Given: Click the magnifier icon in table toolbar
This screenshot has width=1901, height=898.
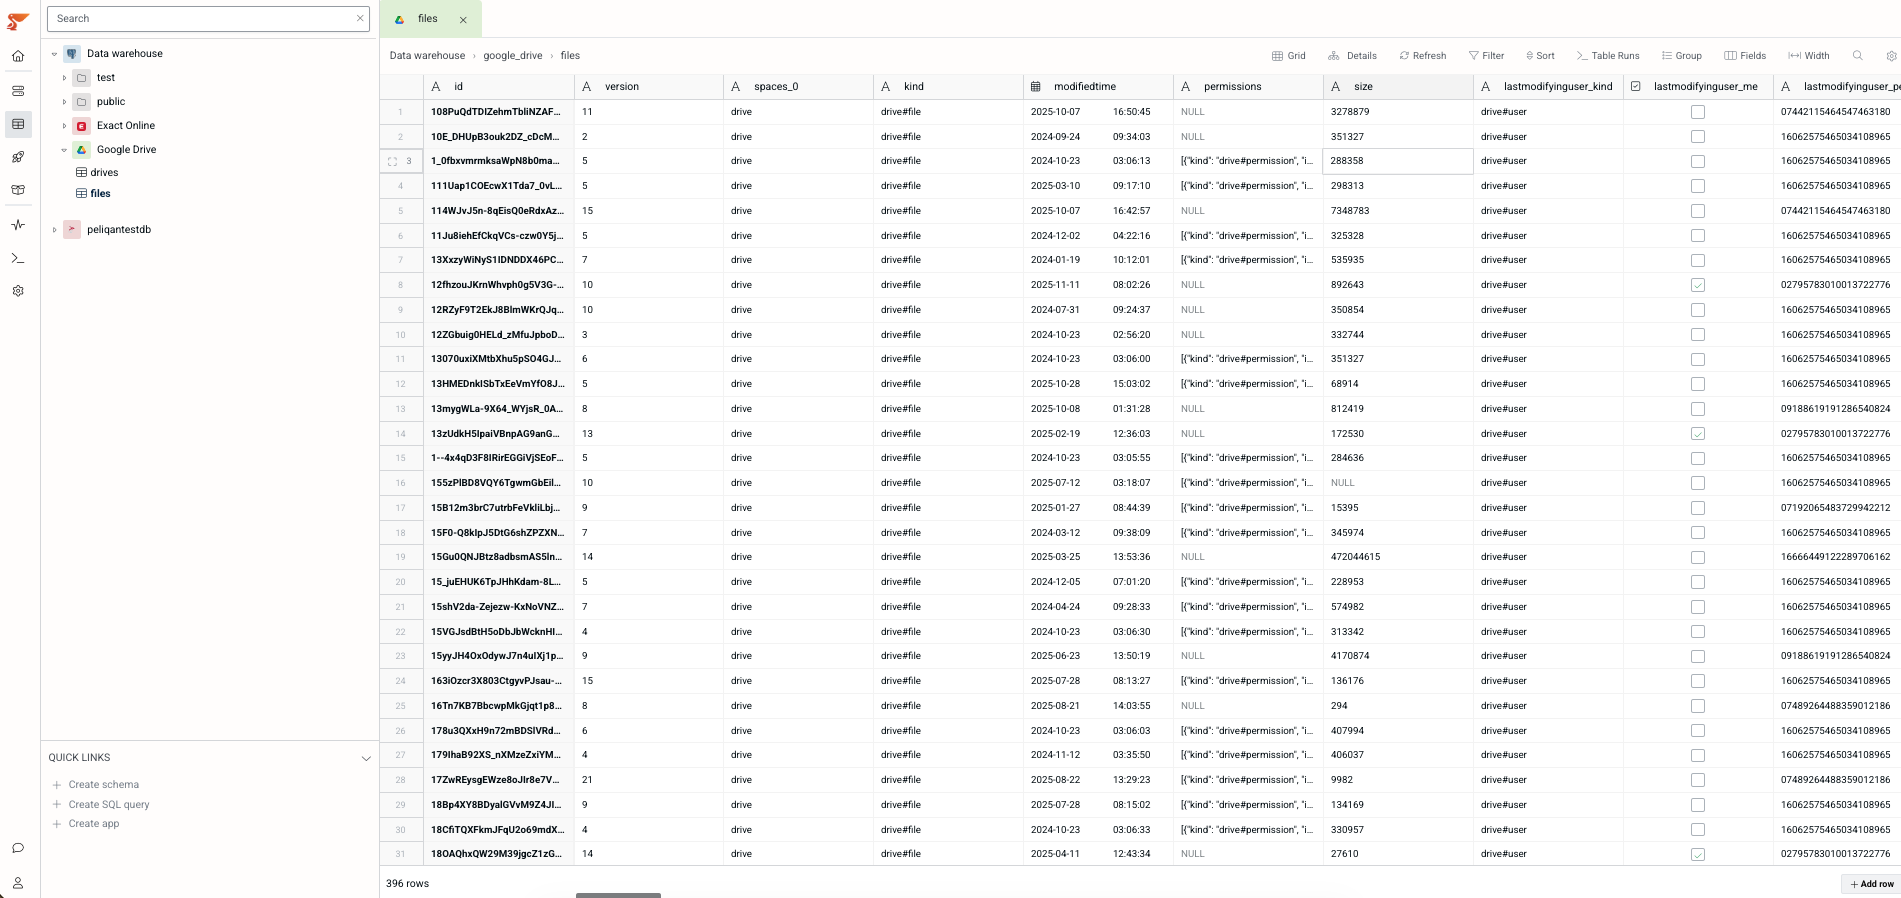Looking at the screenshot, I should pos(1857,56).
